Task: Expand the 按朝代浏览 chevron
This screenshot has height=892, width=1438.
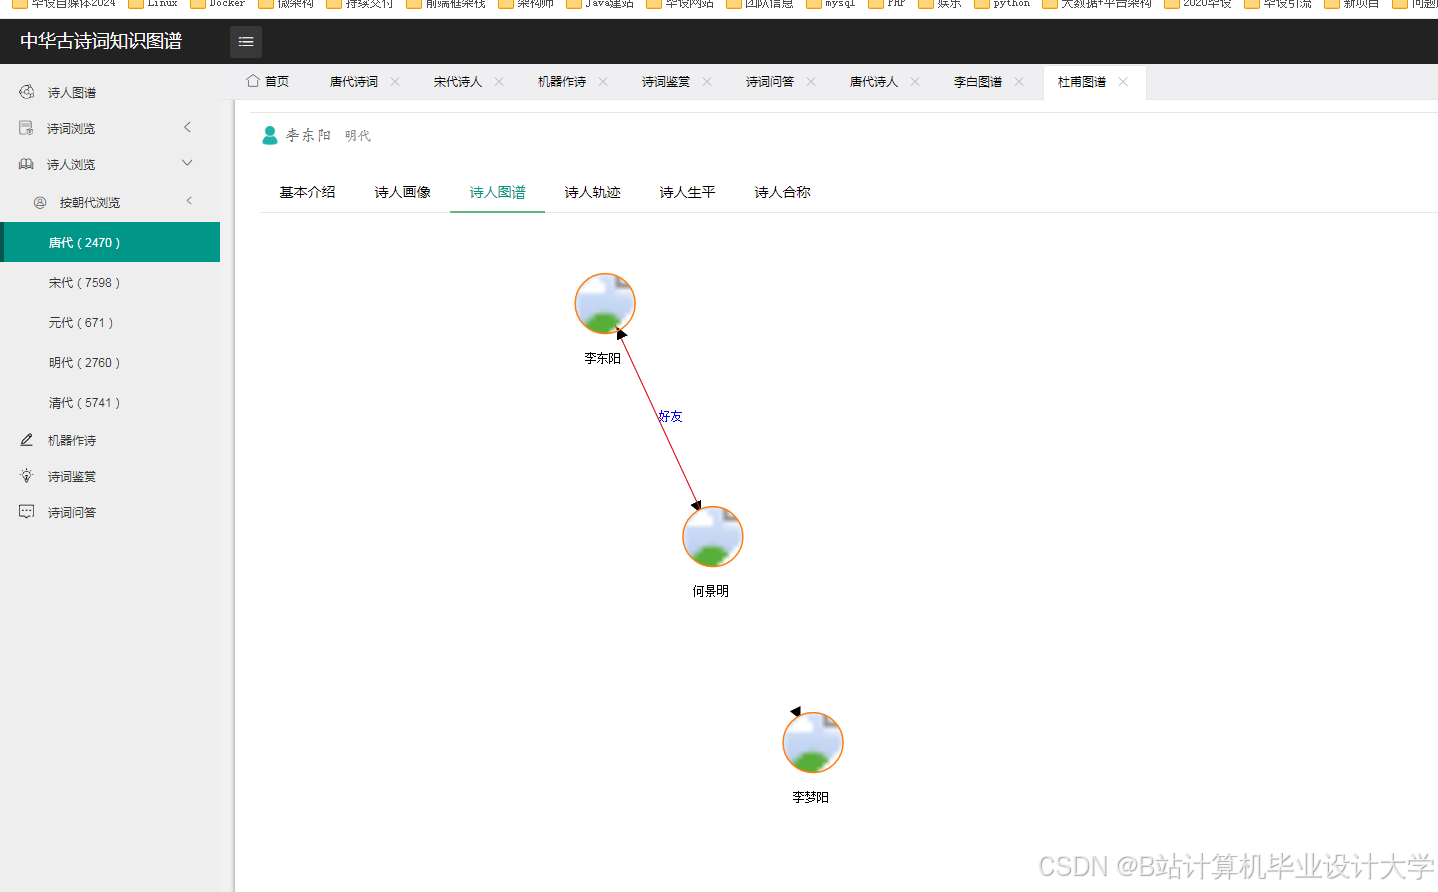Action: (x=187, y=201)
